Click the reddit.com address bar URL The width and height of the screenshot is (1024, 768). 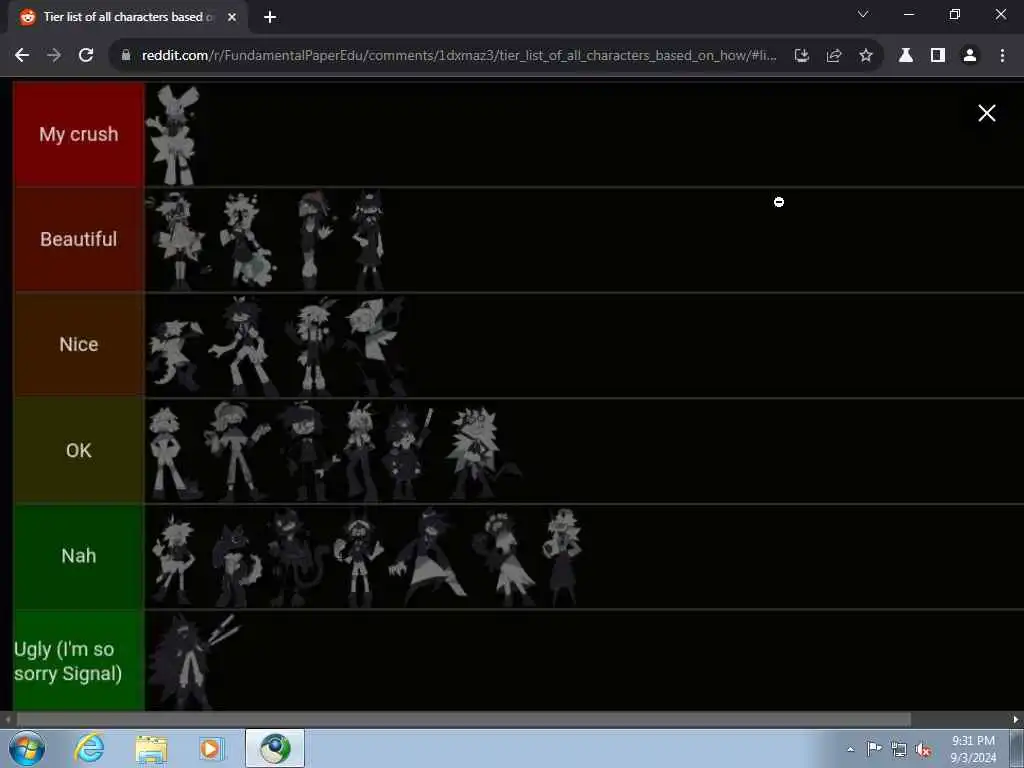pos(458,56)
